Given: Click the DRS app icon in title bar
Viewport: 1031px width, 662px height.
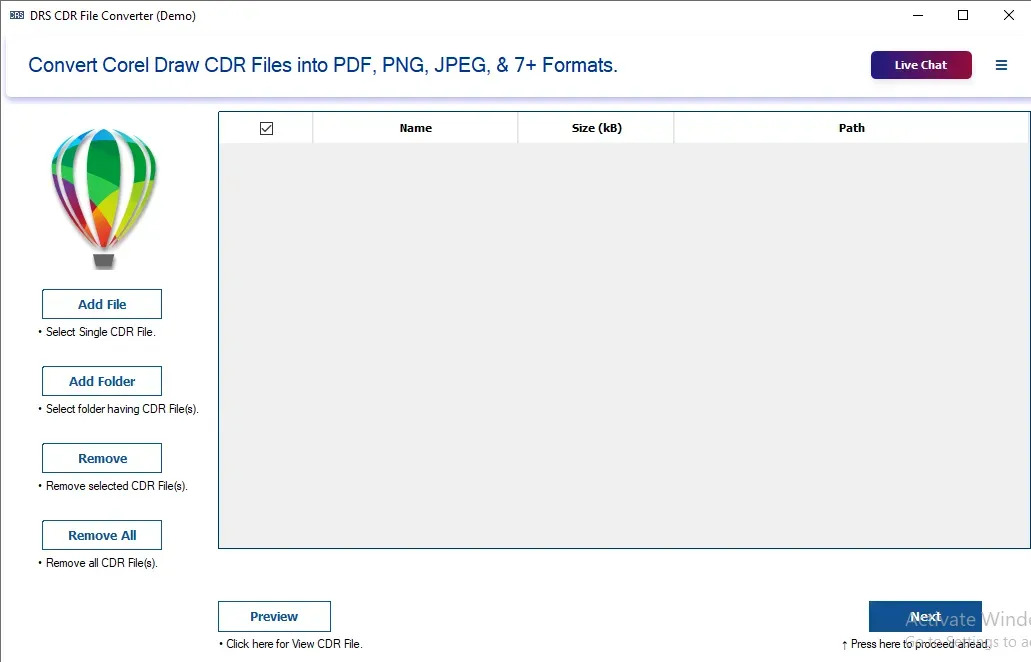Looking at the screenshot, I should 16,15.
